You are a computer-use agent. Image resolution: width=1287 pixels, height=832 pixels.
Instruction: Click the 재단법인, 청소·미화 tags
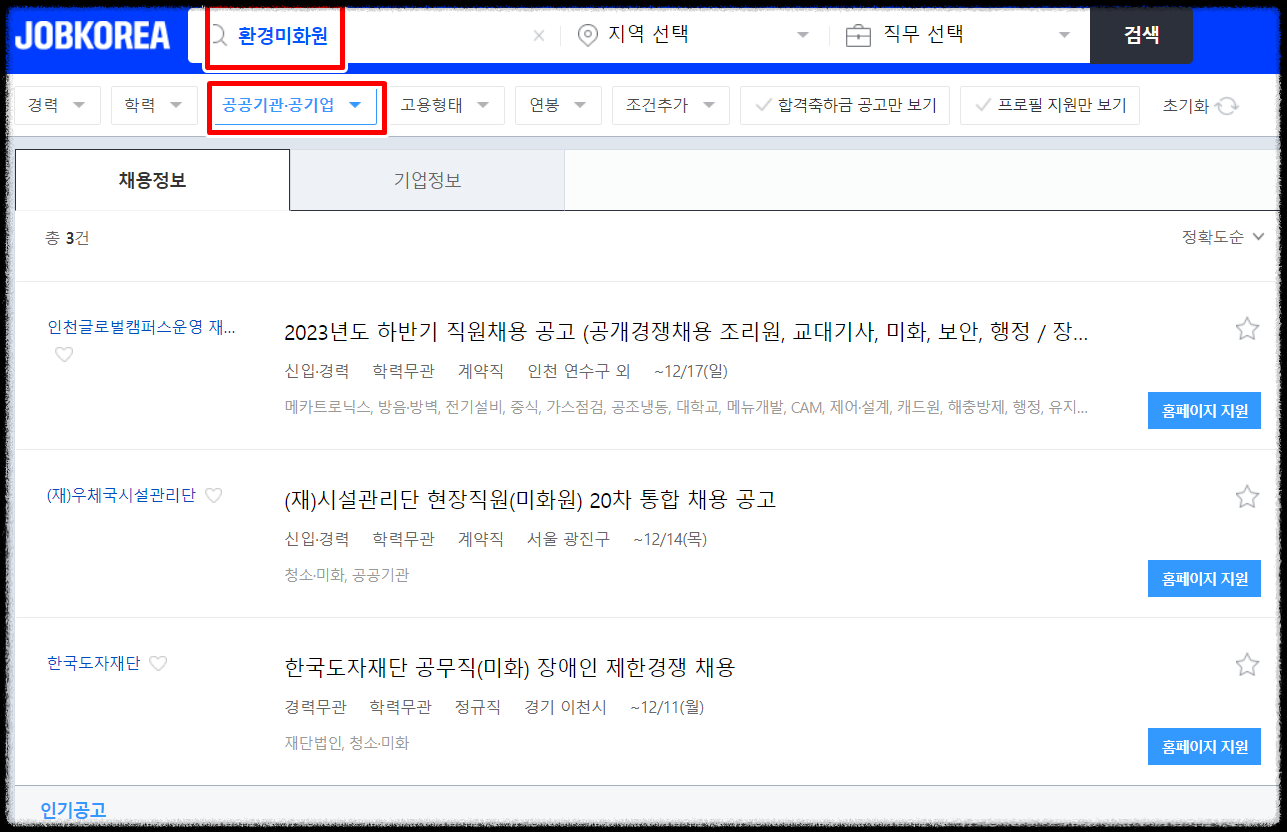click(346, 743)
